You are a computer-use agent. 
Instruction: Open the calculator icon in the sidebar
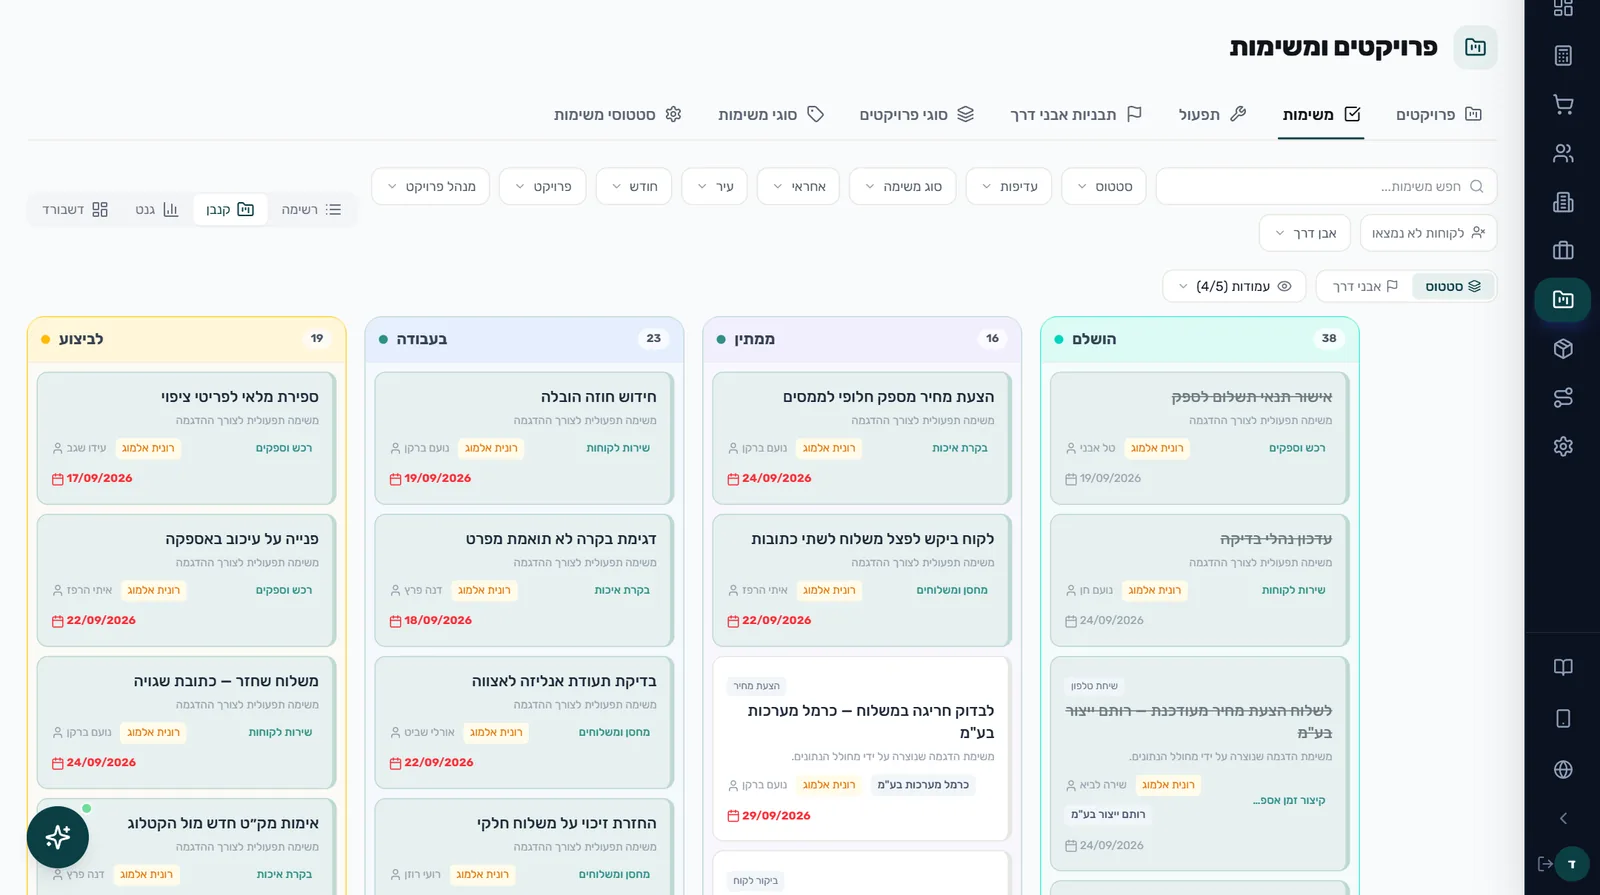click(1563, 56)
